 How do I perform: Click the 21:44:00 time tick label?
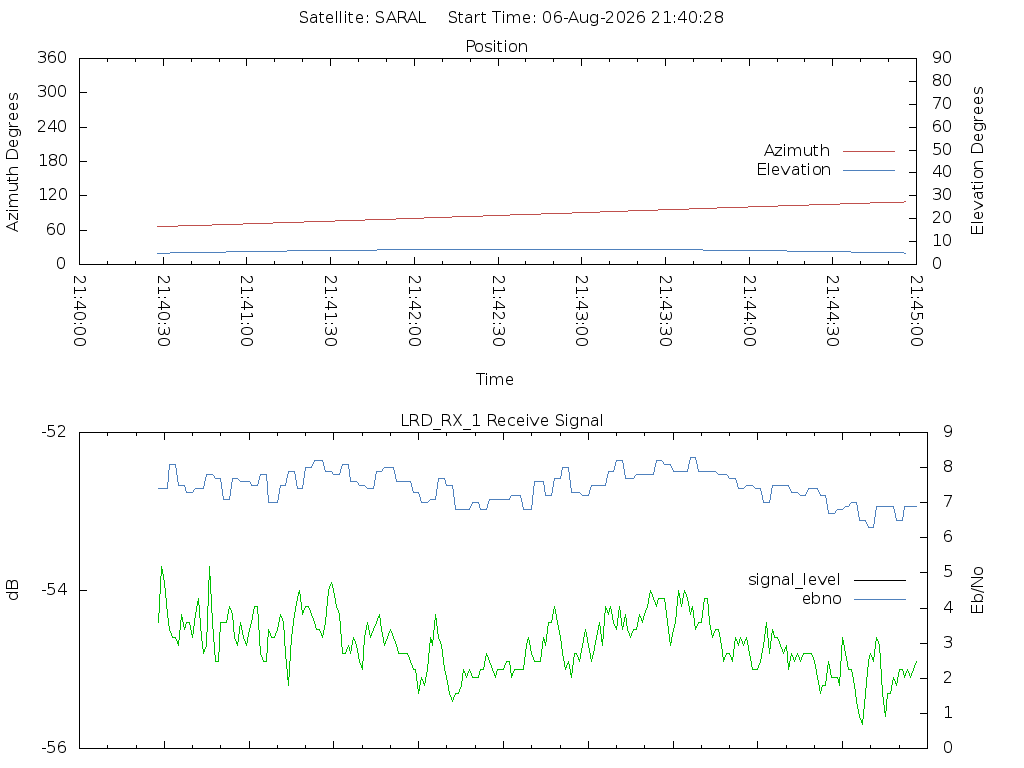click(x=749, y=311)
